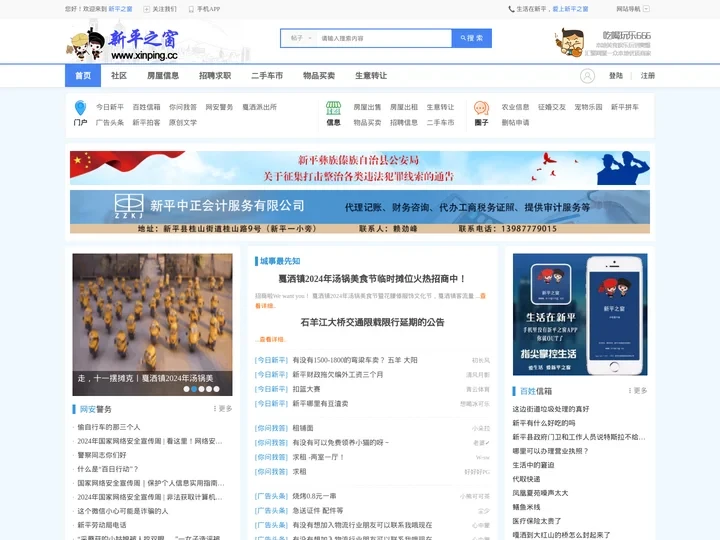Click the 吃喝玩乐666 mascot banner
720x540 pixels.
602,43
